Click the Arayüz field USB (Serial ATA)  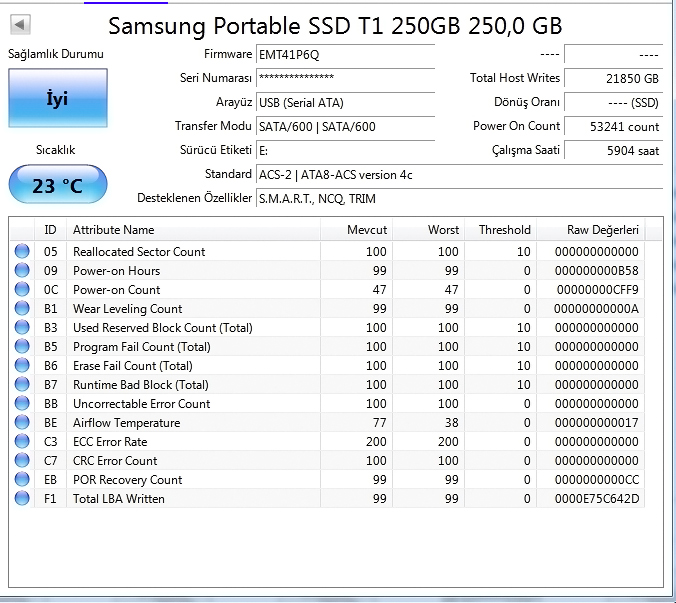click(x=345, y=103)
